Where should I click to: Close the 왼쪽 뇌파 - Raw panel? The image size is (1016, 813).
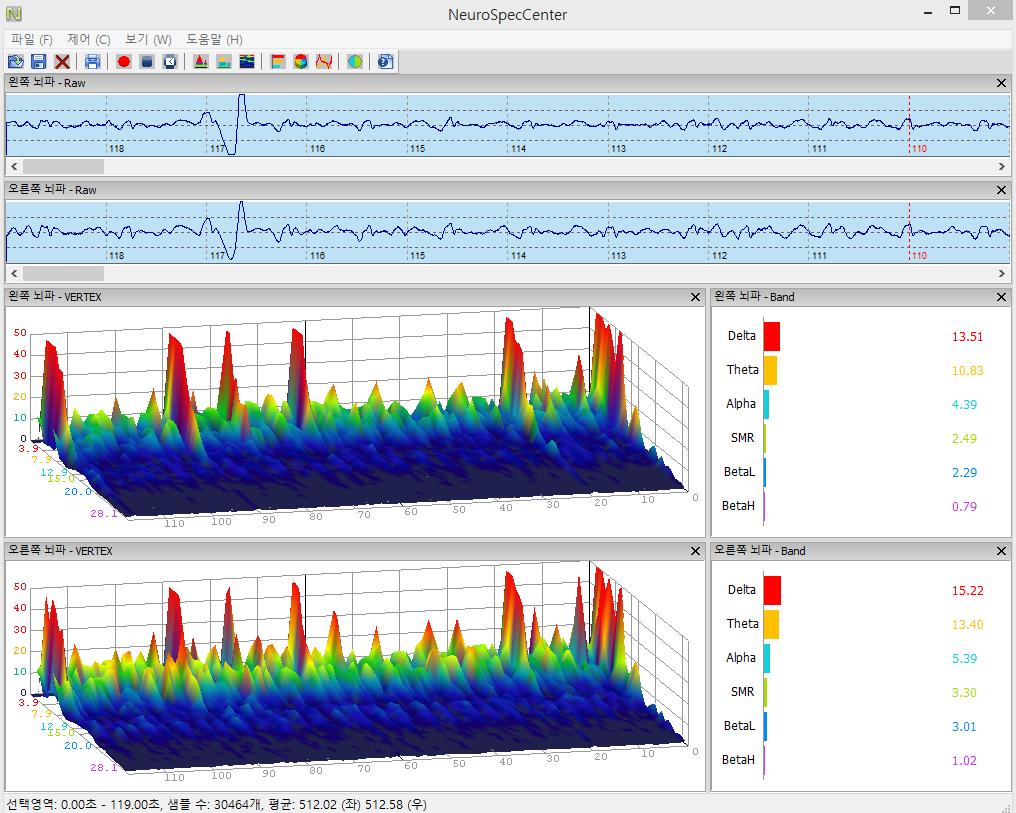(x=1001, y=83)
